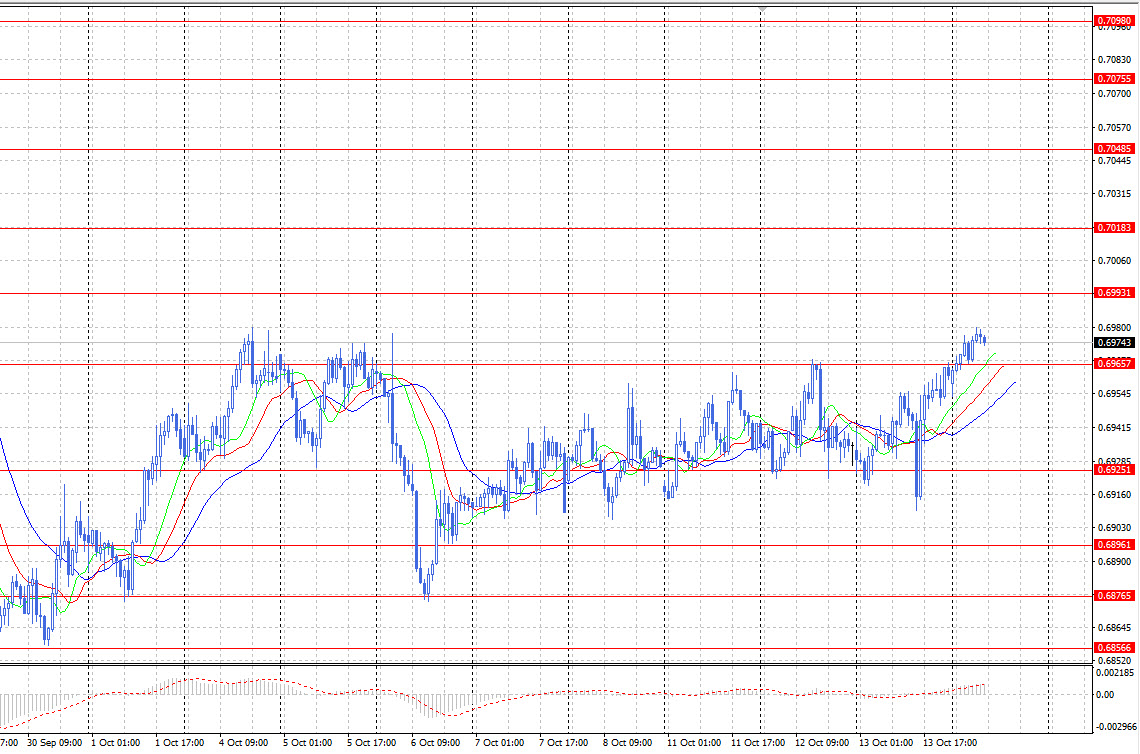Image resolution: width=1140 pixels, height=754 pixels.
Task: Click the 1 Oct 01:00 time label
Action: click(116, 743)
